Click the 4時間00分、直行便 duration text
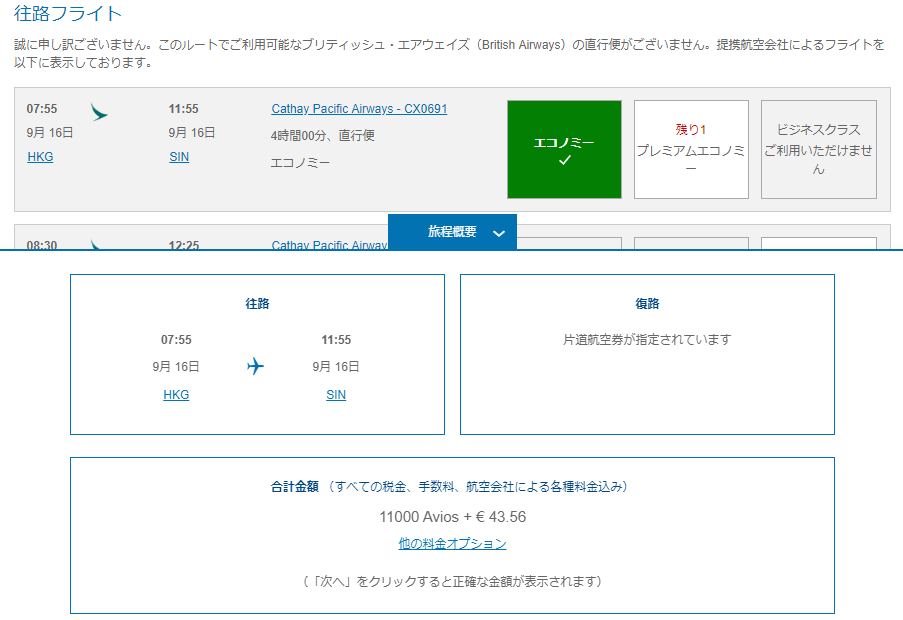This screenshot has height=620, width=903. coord(322,135)
